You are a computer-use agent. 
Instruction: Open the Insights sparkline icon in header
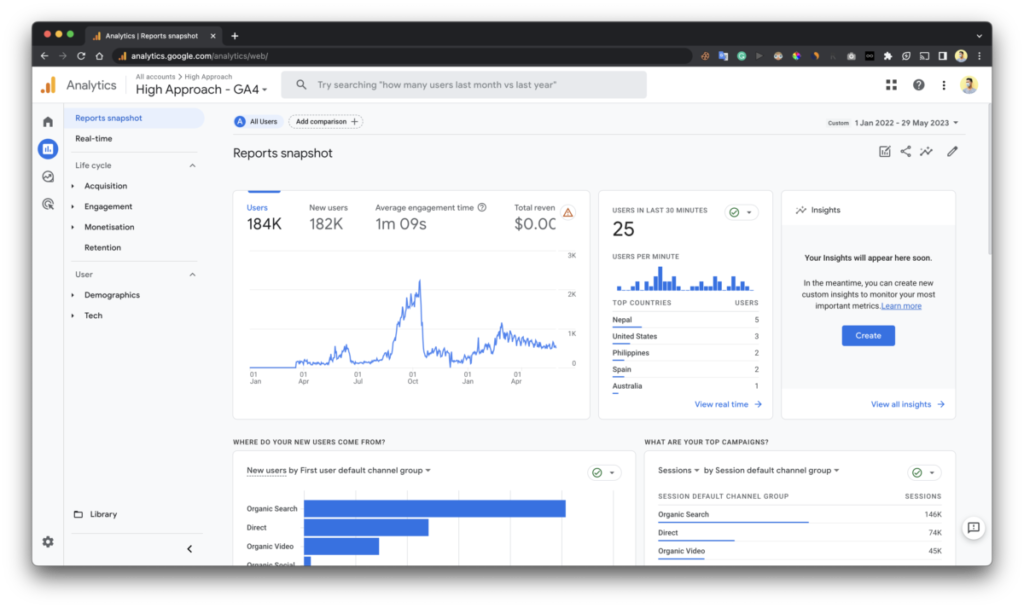pos(927,152)
